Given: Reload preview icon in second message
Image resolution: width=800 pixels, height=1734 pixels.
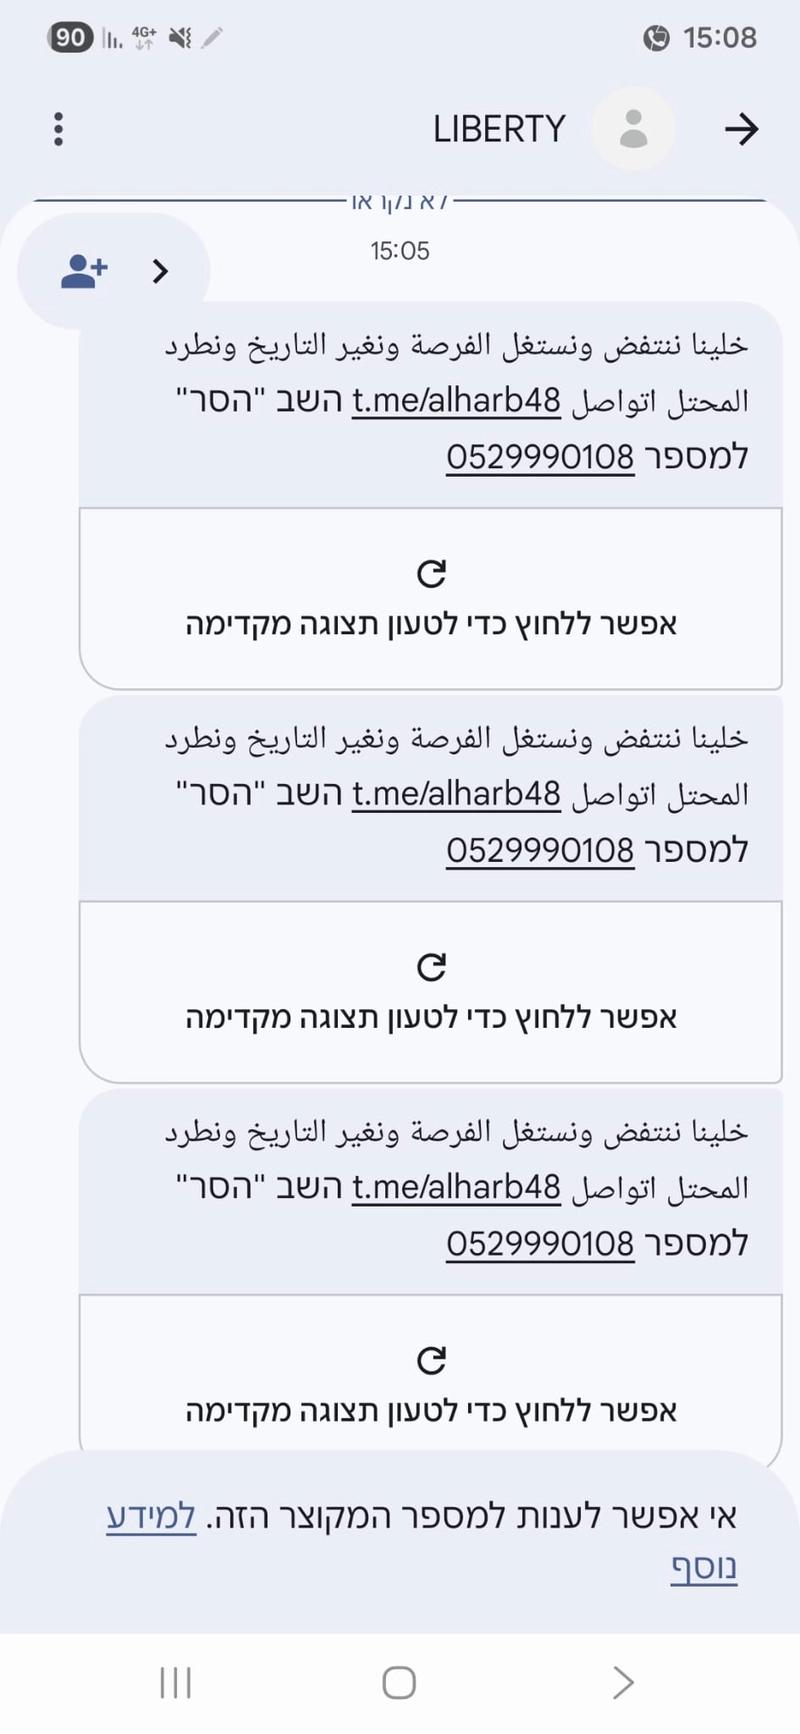Looking at the screenshot, I should pyautogui.click(x=431, y=967).
